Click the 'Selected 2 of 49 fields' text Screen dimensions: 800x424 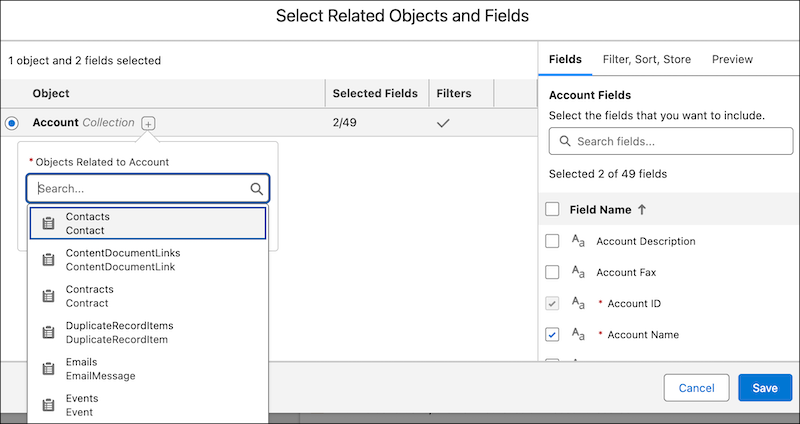[608, 174]
